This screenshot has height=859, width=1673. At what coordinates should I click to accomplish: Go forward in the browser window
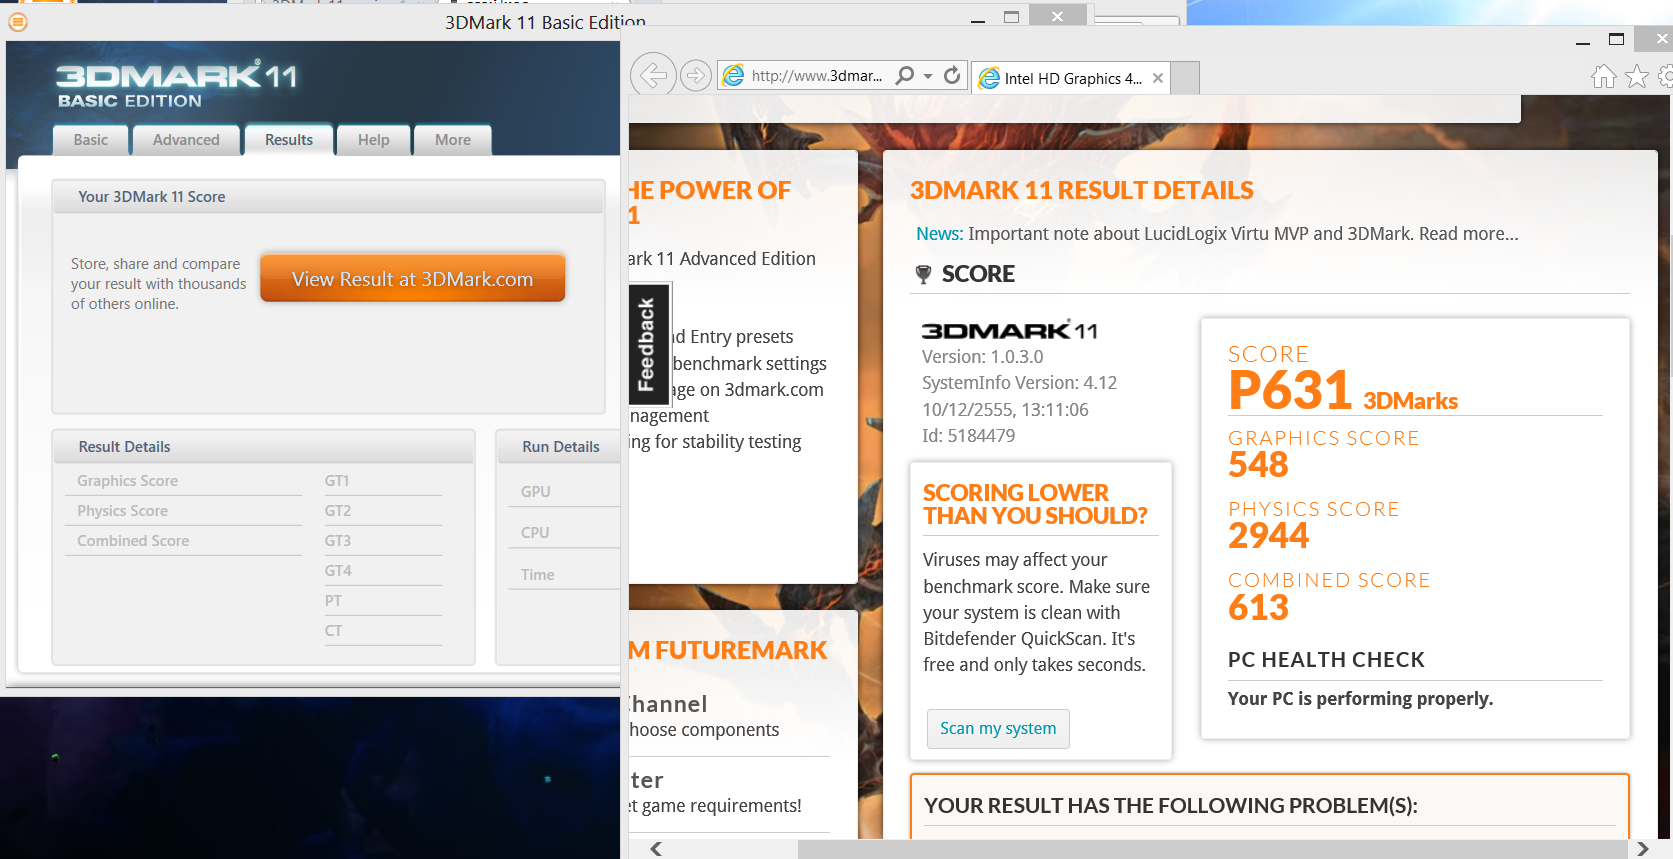tap(696, 76)
